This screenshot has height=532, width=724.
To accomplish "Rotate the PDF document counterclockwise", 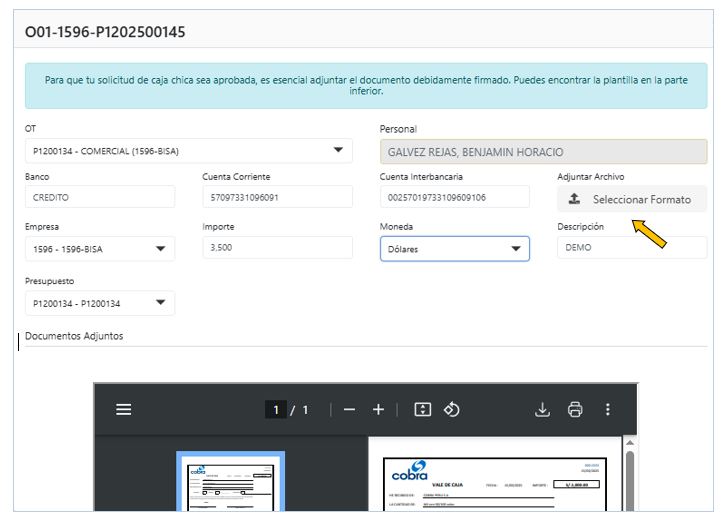I will (452, 410).
